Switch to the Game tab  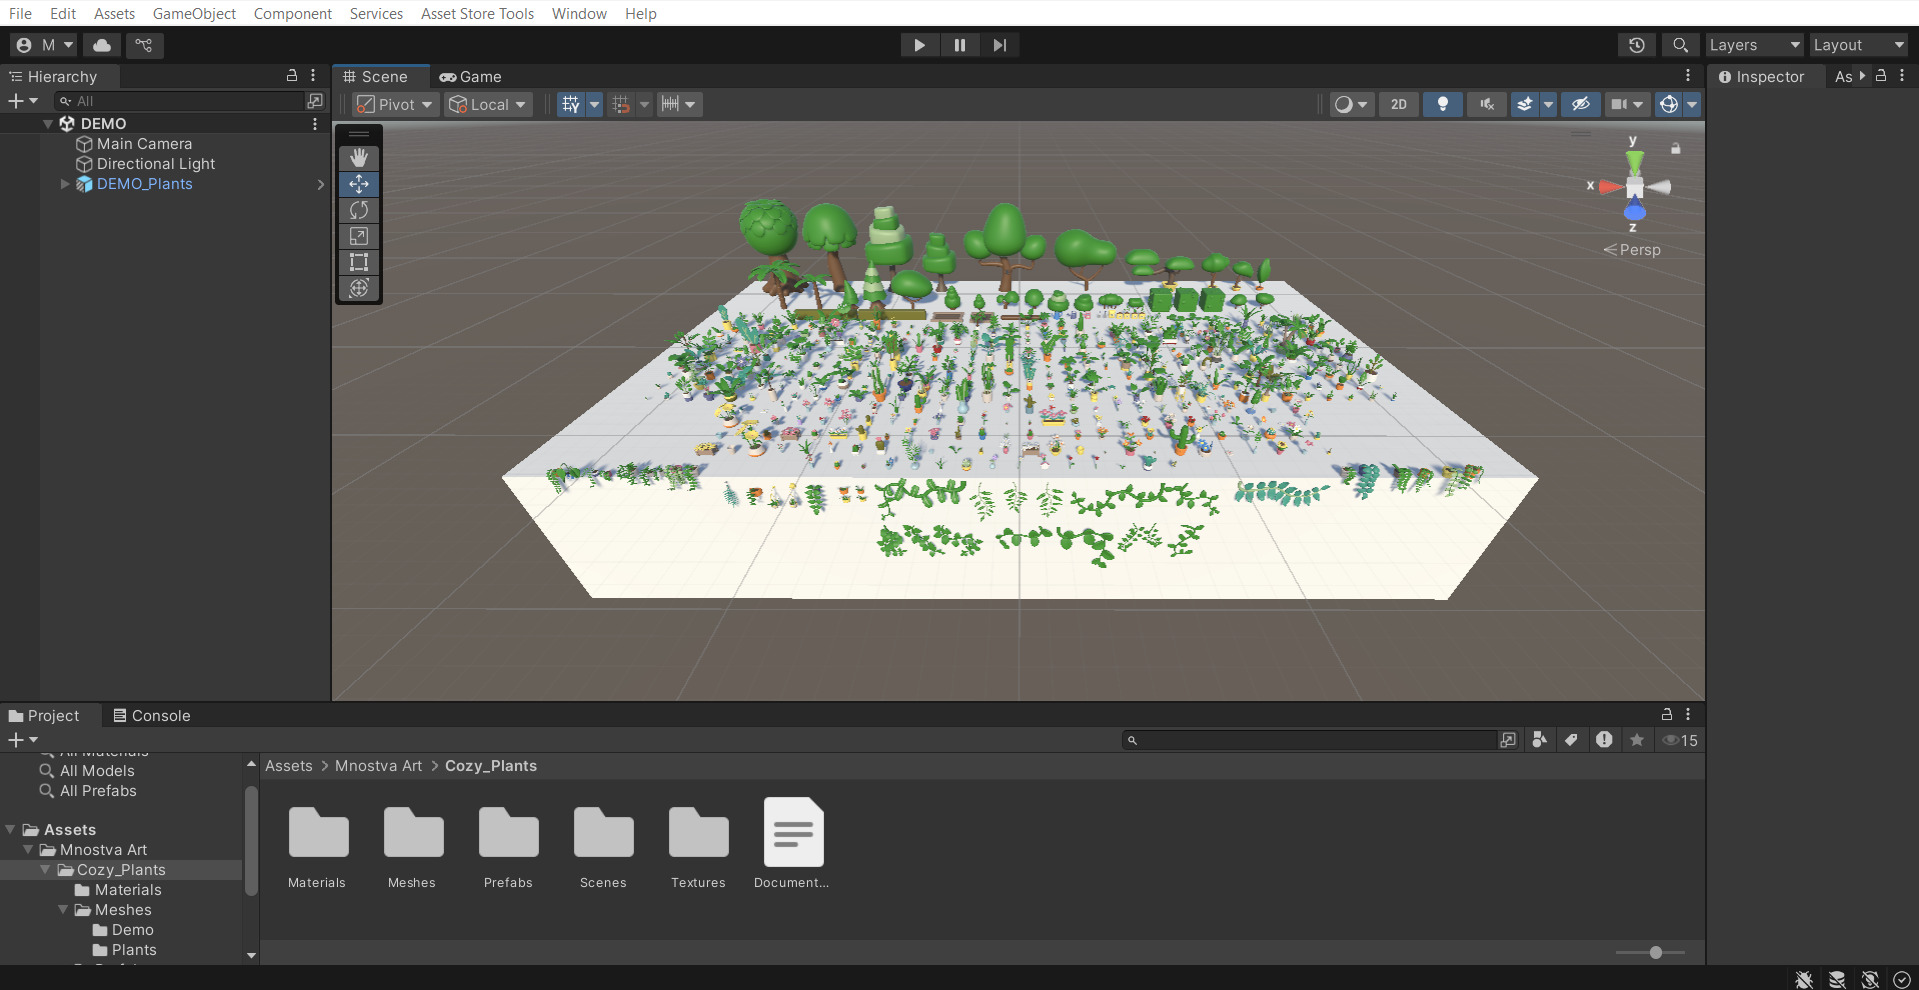click(471, 77)
